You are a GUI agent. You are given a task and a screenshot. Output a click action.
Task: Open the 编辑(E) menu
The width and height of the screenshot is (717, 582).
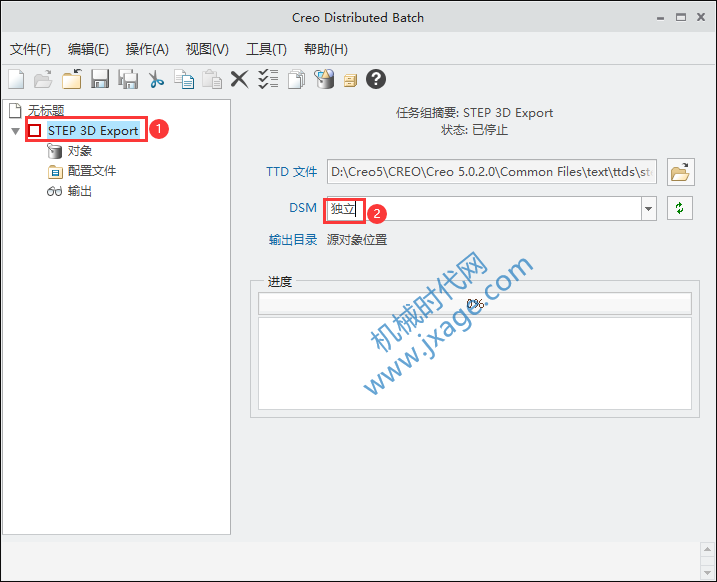coord(88,49)
